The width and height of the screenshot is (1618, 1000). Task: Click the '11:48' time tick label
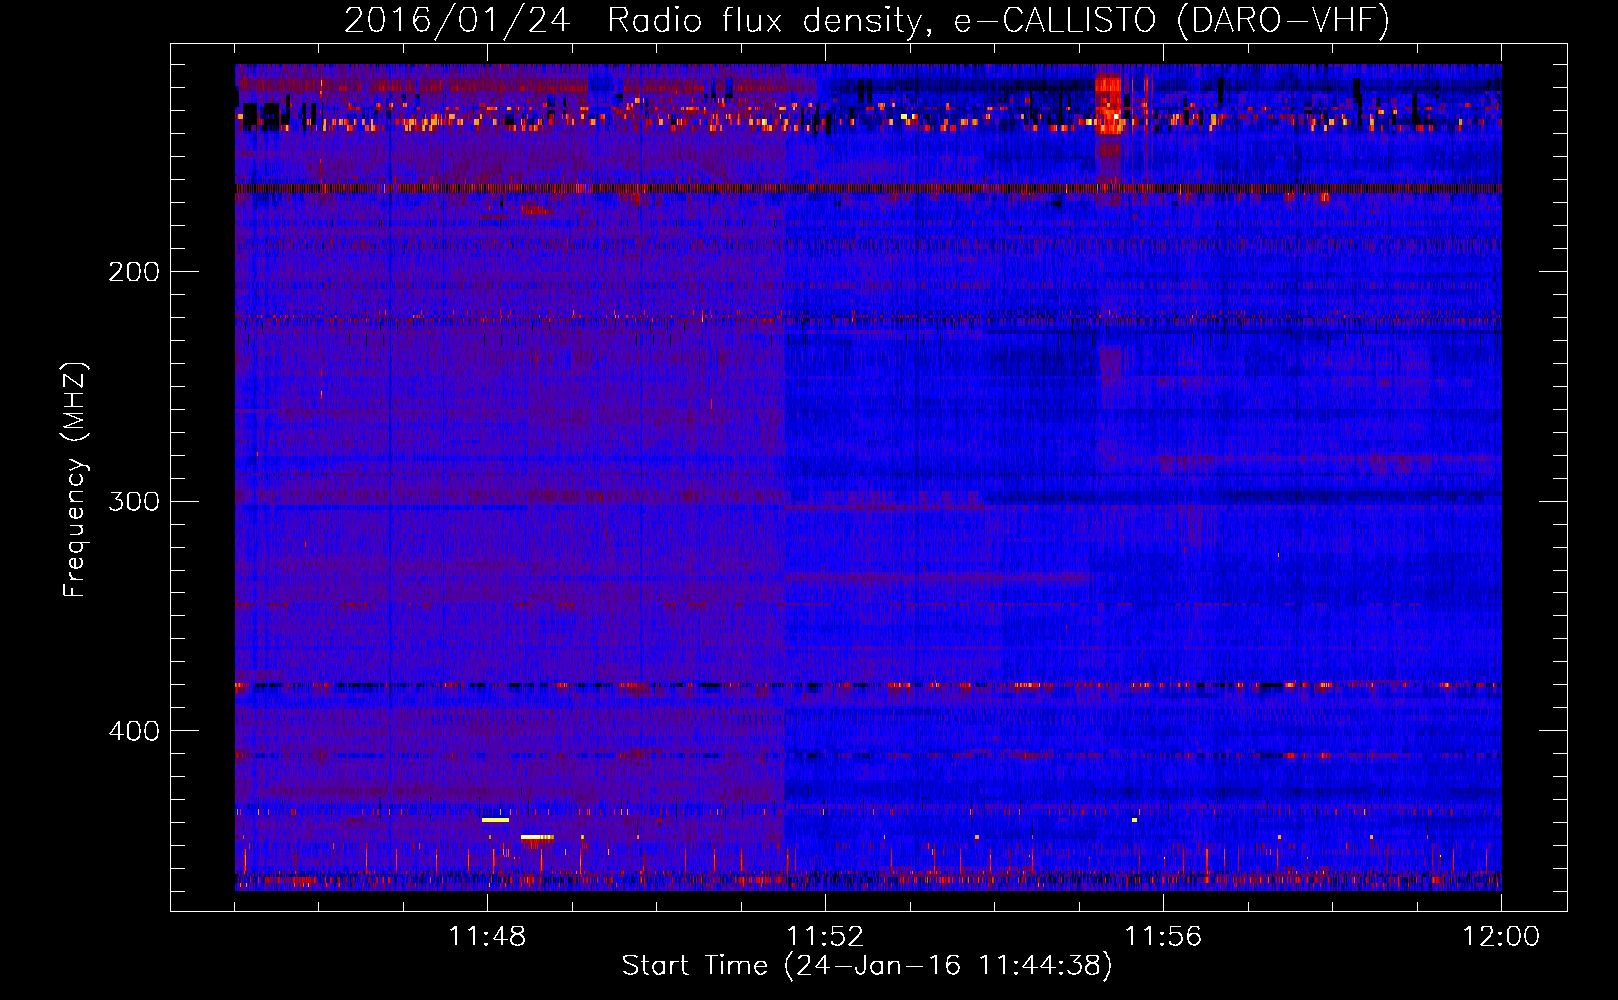(x=487, y=937)
